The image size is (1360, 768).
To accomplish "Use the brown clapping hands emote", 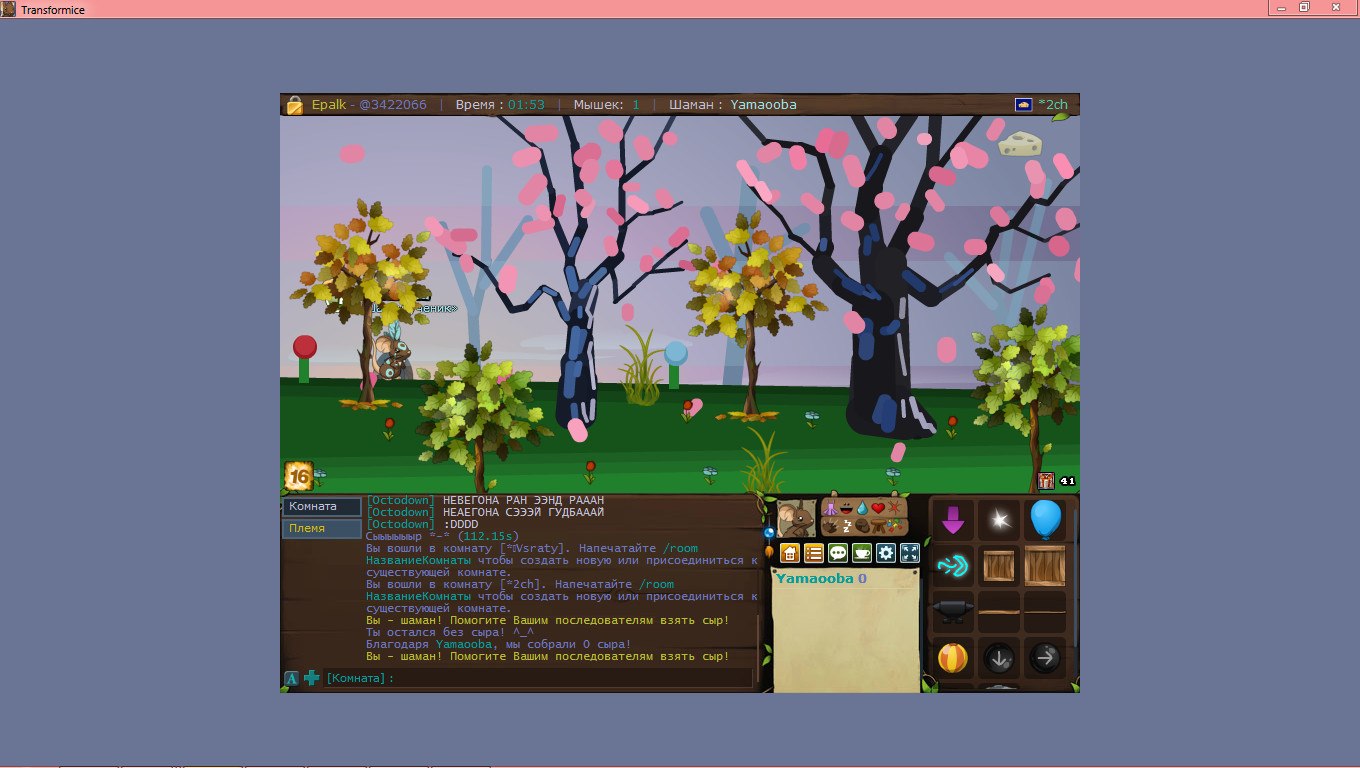I will (830, 526).
